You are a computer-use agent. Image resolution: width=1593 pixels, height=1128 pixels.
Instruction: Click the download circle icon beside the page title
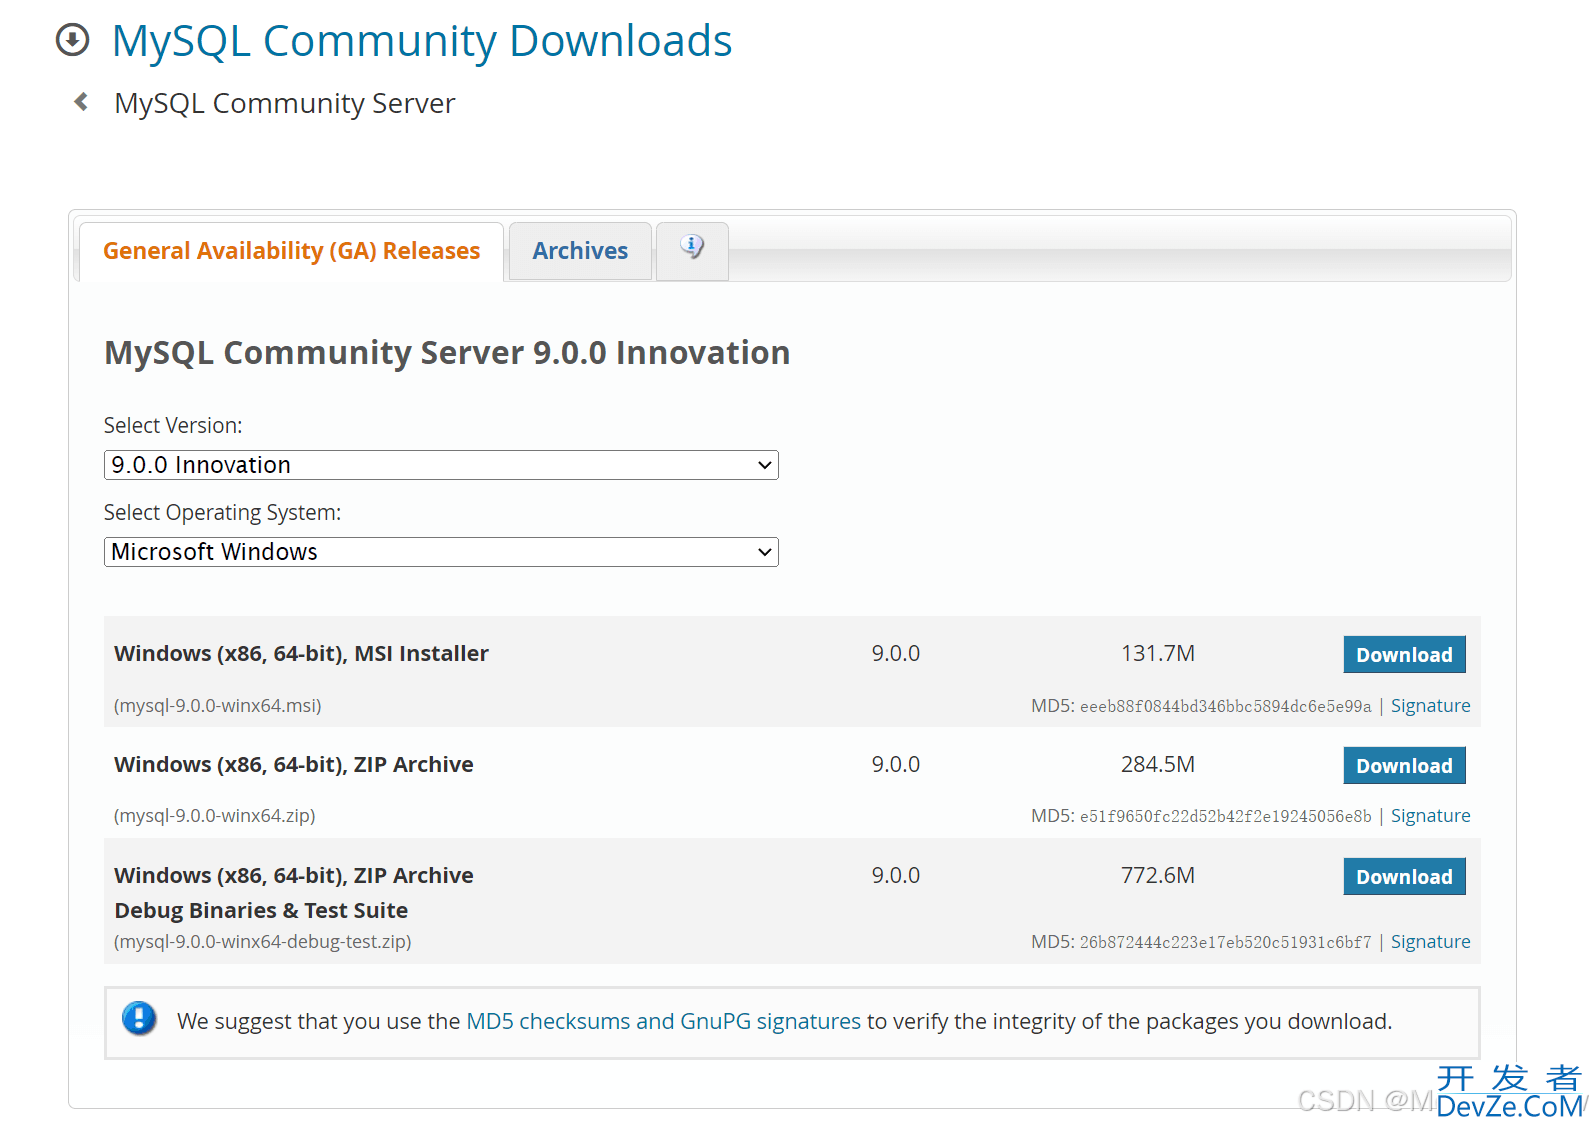coord(72,40)
